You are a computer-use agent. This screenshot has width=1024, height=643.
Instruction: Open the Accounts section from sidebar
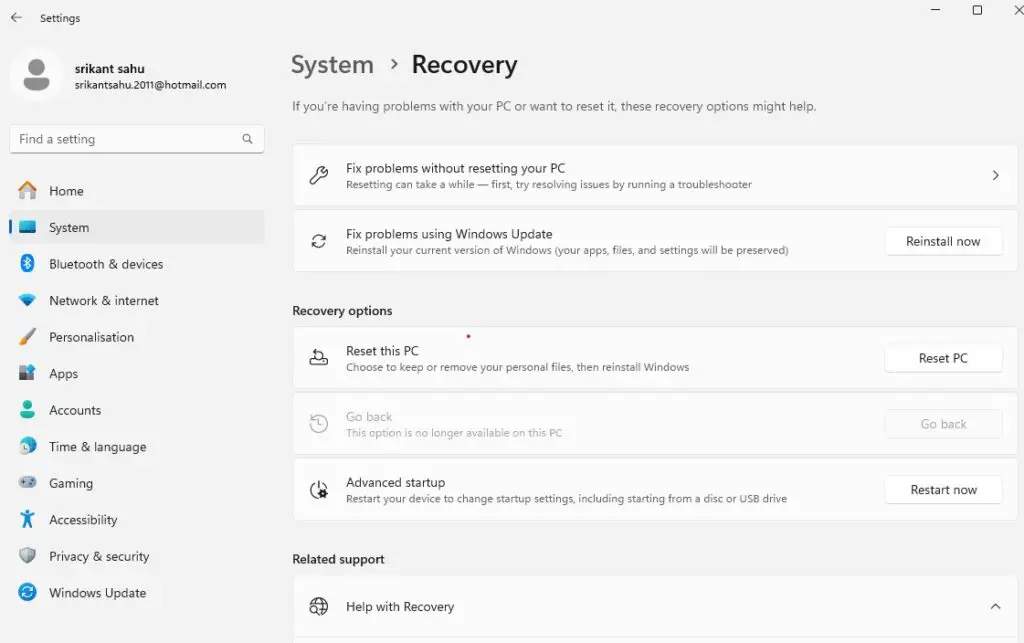coord(74,410)
